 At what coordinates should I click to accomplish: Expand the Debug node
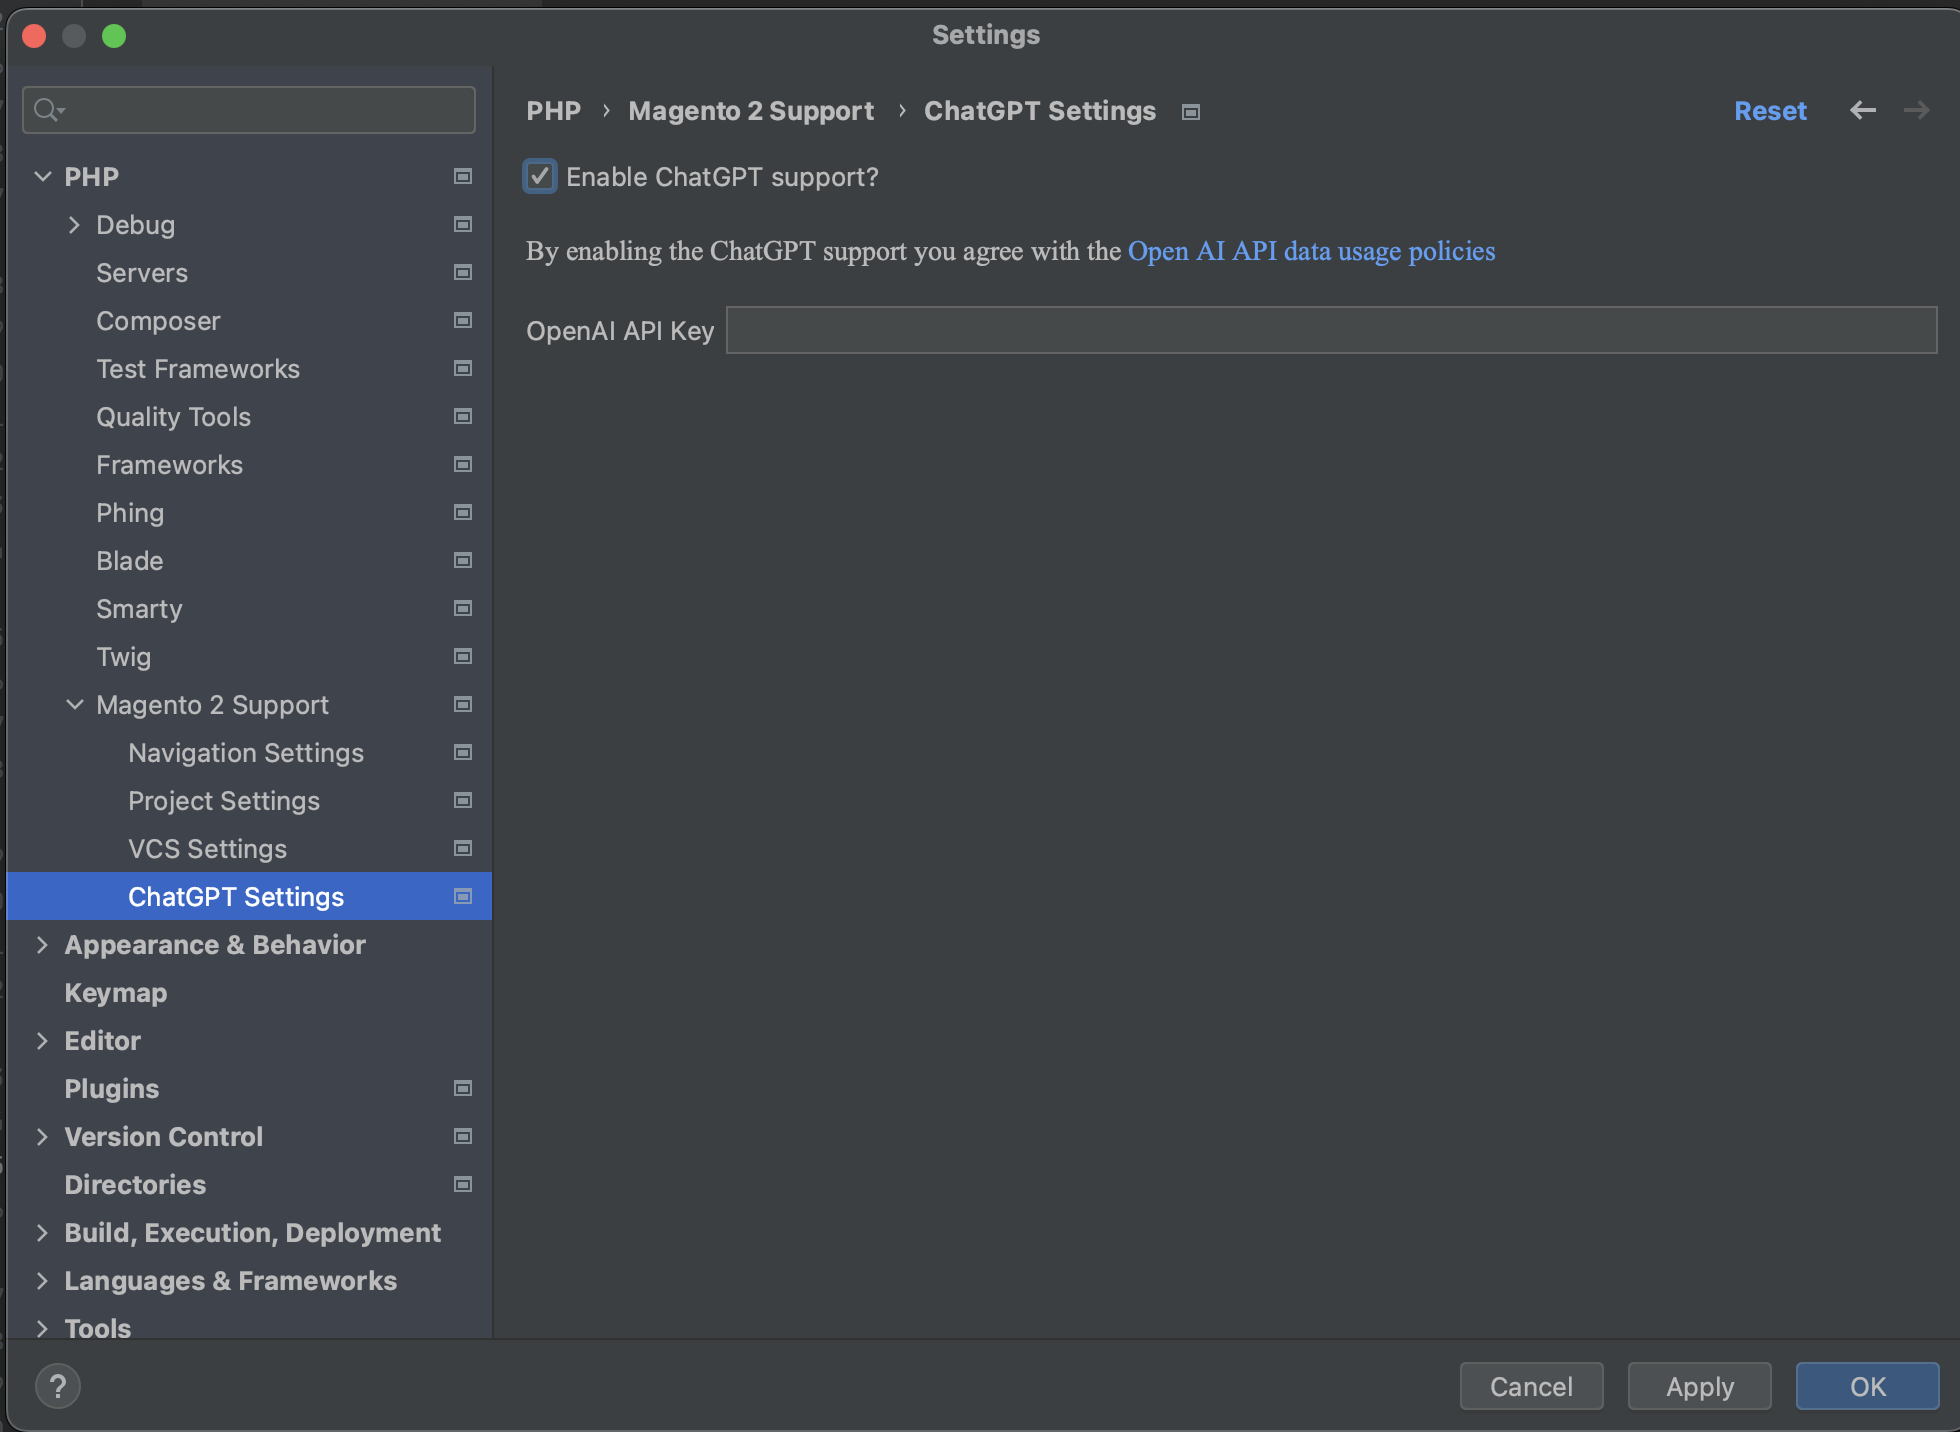[74, 225]
